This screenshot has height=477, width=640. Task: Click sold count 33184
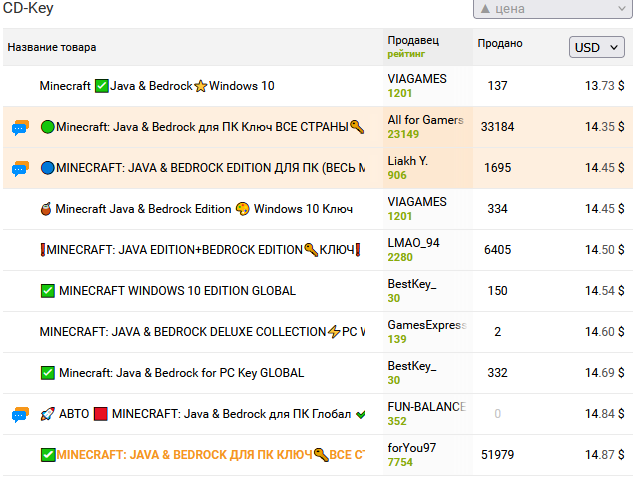(x=498, y=127)
